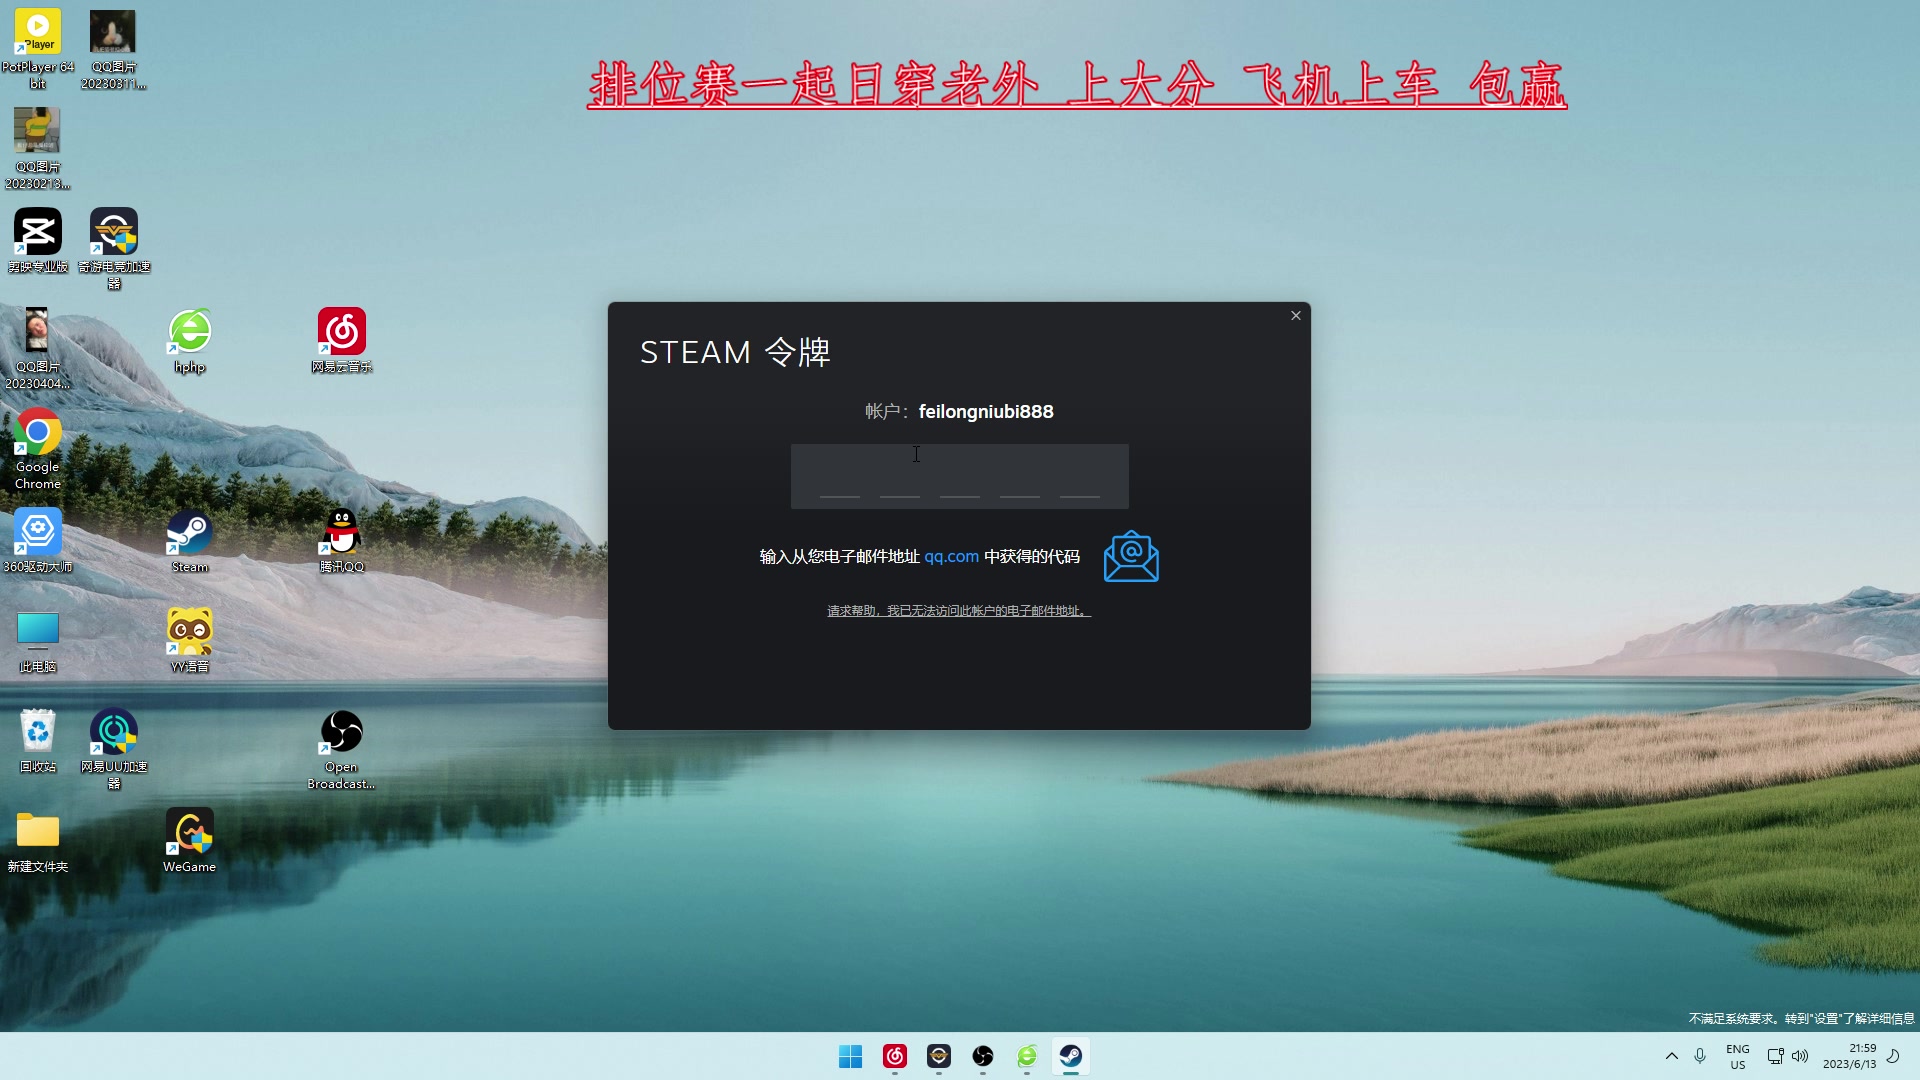
Task: Open the QQ图片 20230404 image file
Action: [x=38, y=348]
